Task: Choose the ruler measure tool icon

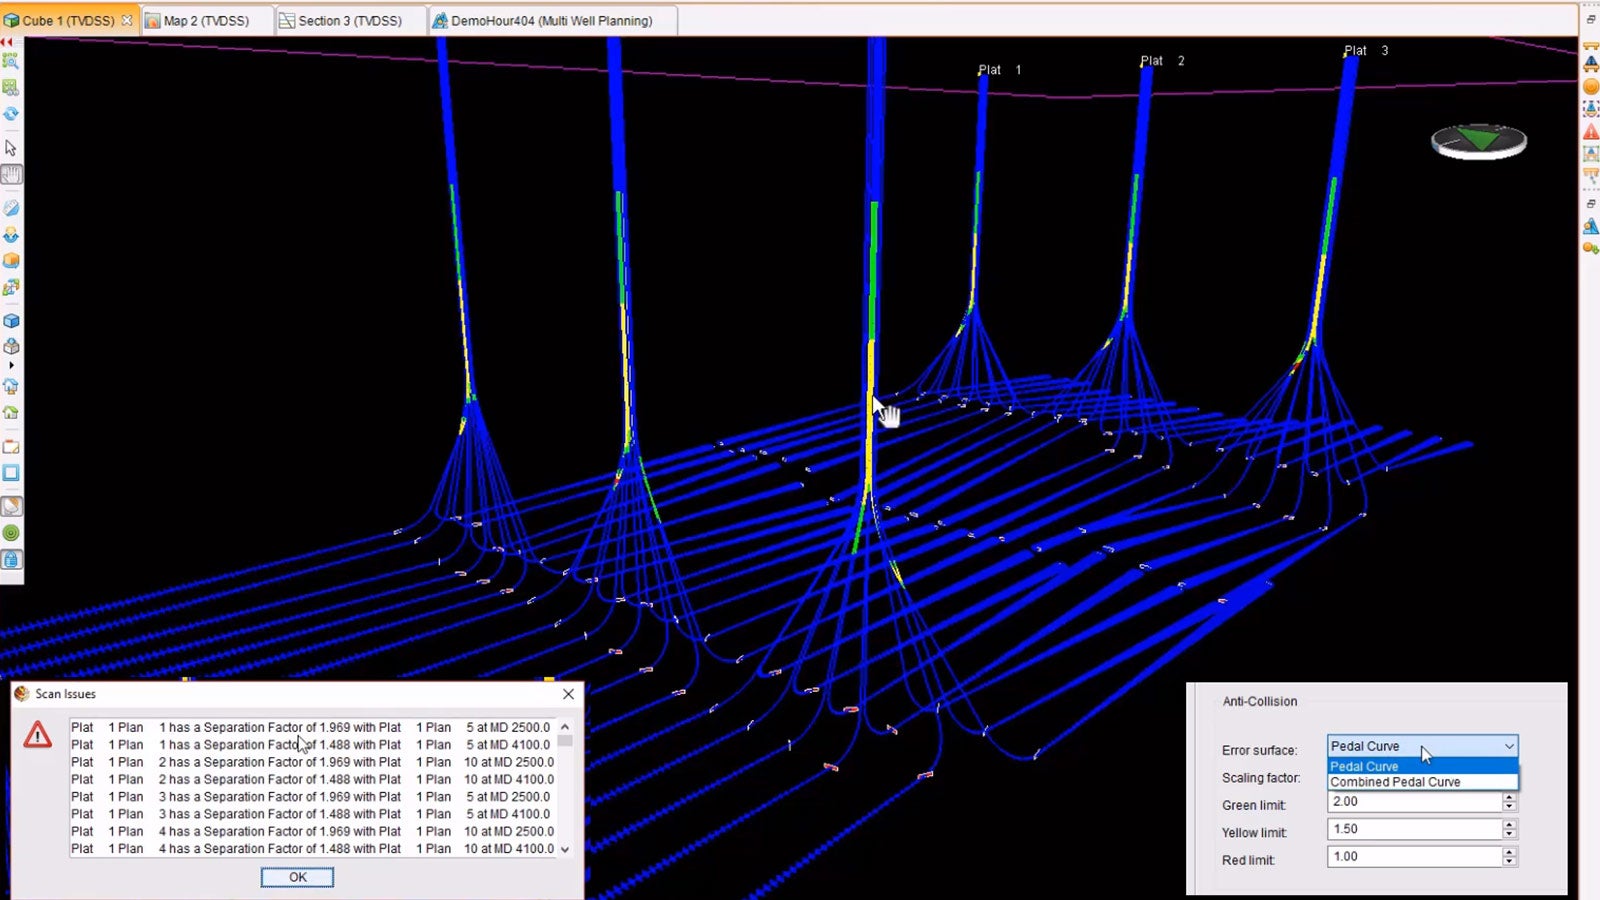Action: coord(11,208)
